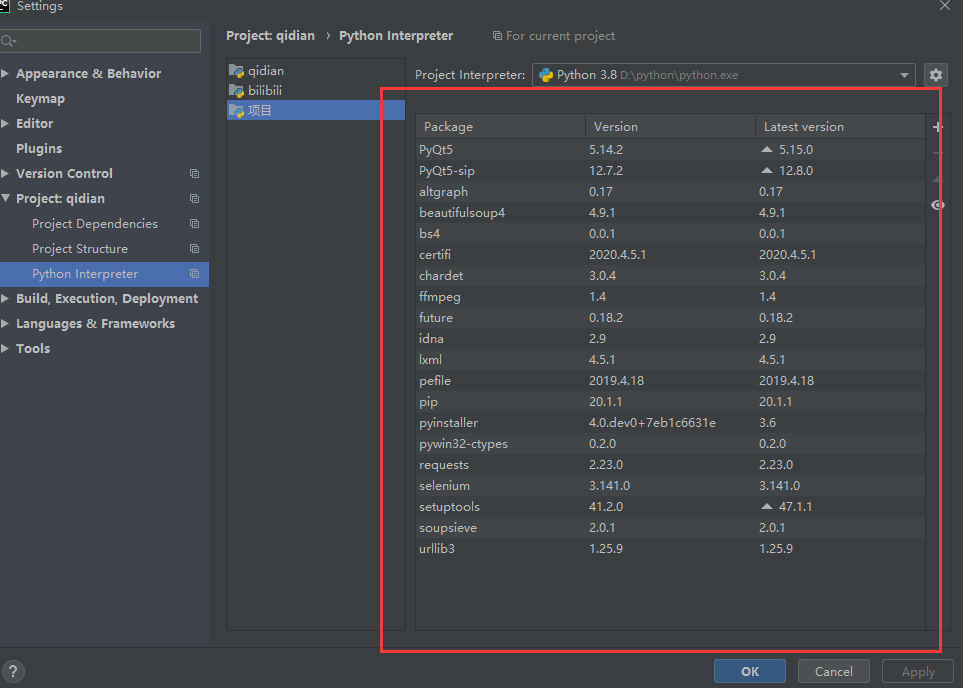Select the requests package row
The height and width of the screenshot is (688, 963).
671,464
